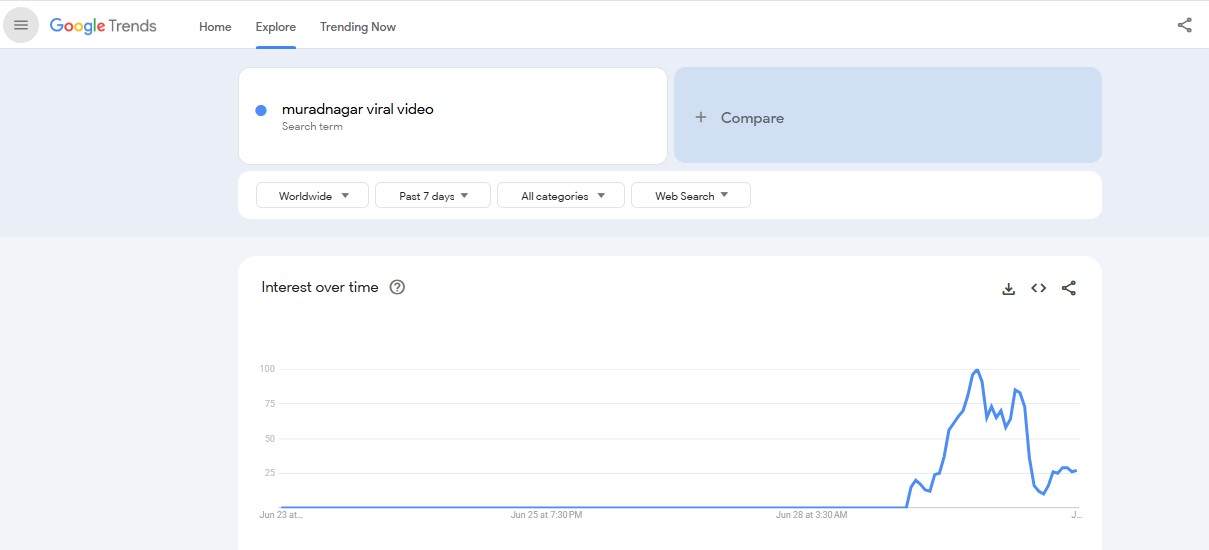Share the Interest over time chart

[1069, 289]
